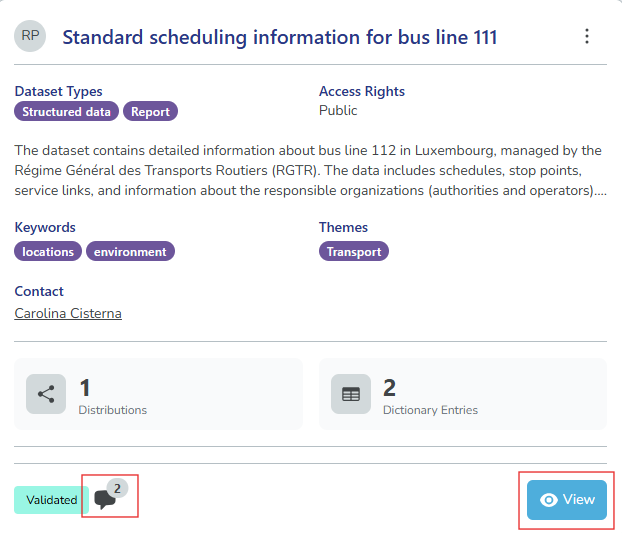Open the 1 Distributions card
The image size is (622, 533).
click(158, 394)
